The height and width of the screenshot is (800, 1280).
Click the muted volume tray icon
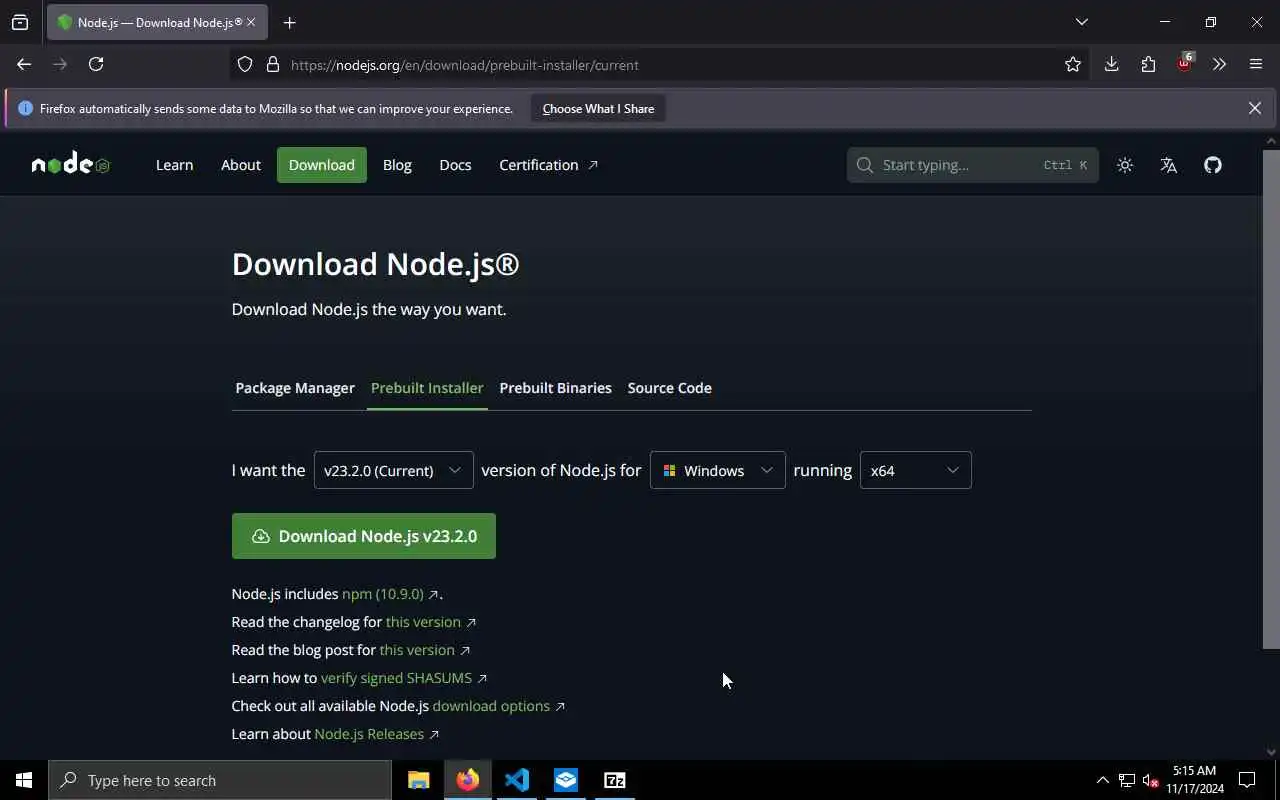tap(1150, 780)
